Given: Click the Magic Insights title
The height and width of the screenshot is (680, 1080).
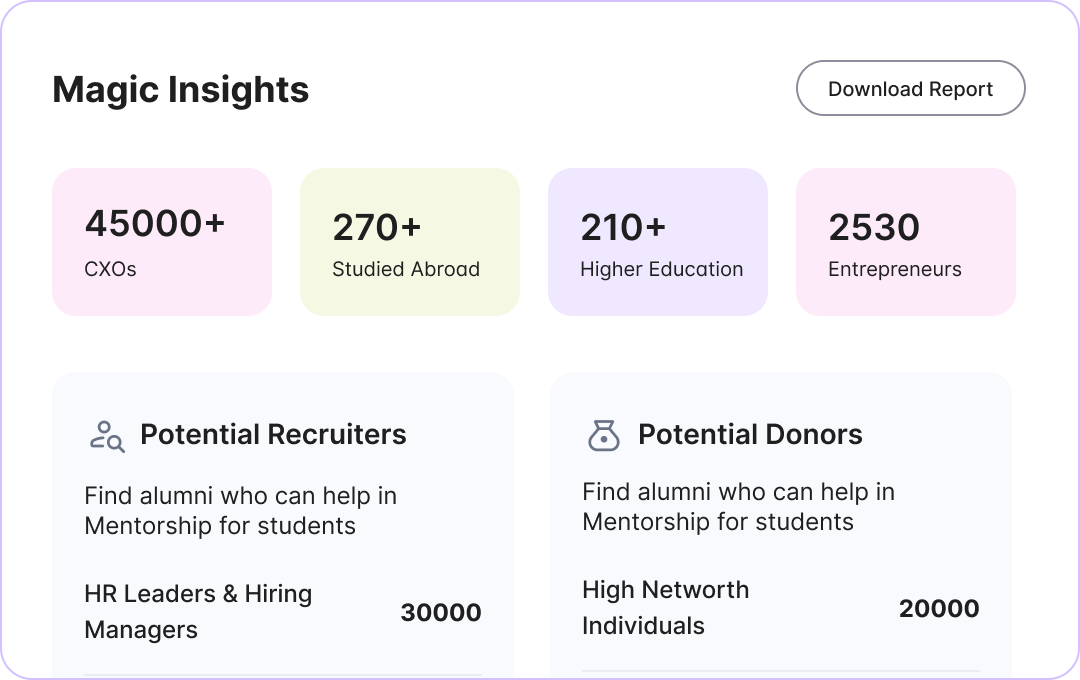Looking at the screenshot, I should point(181,89).
